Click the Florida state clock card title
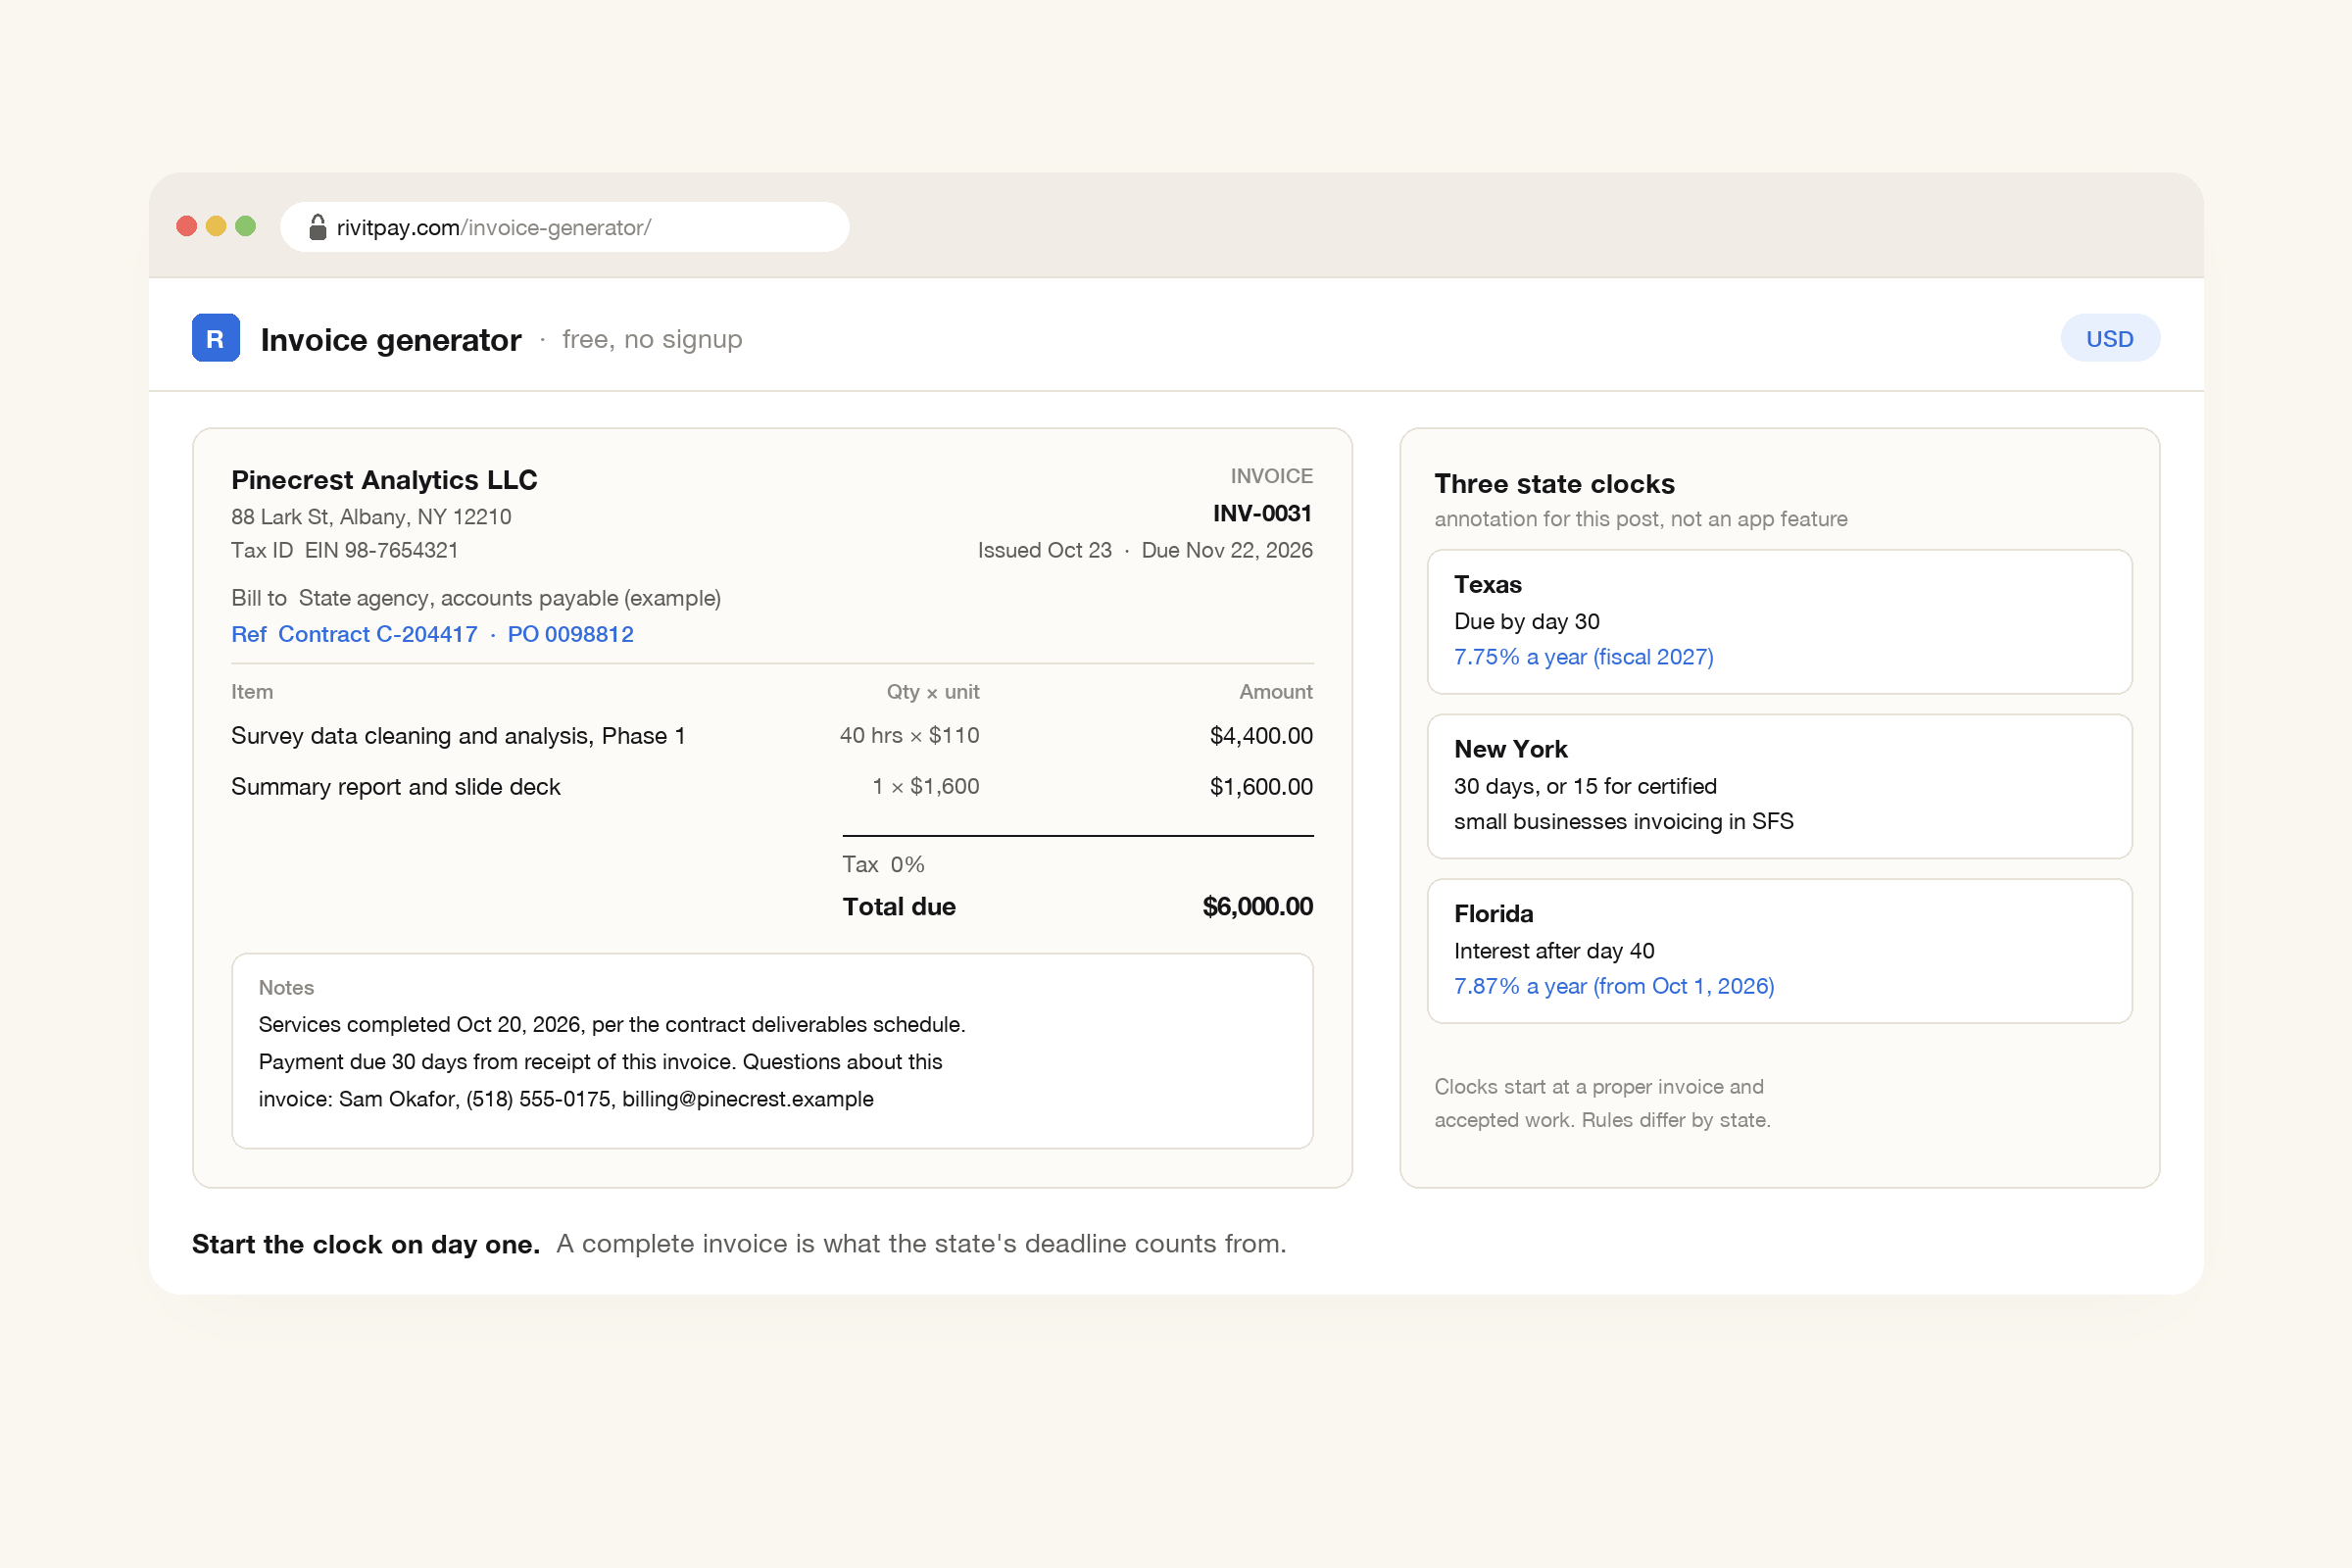The width and height of the screenshot is (2352, 1568). click(1493, 914)
